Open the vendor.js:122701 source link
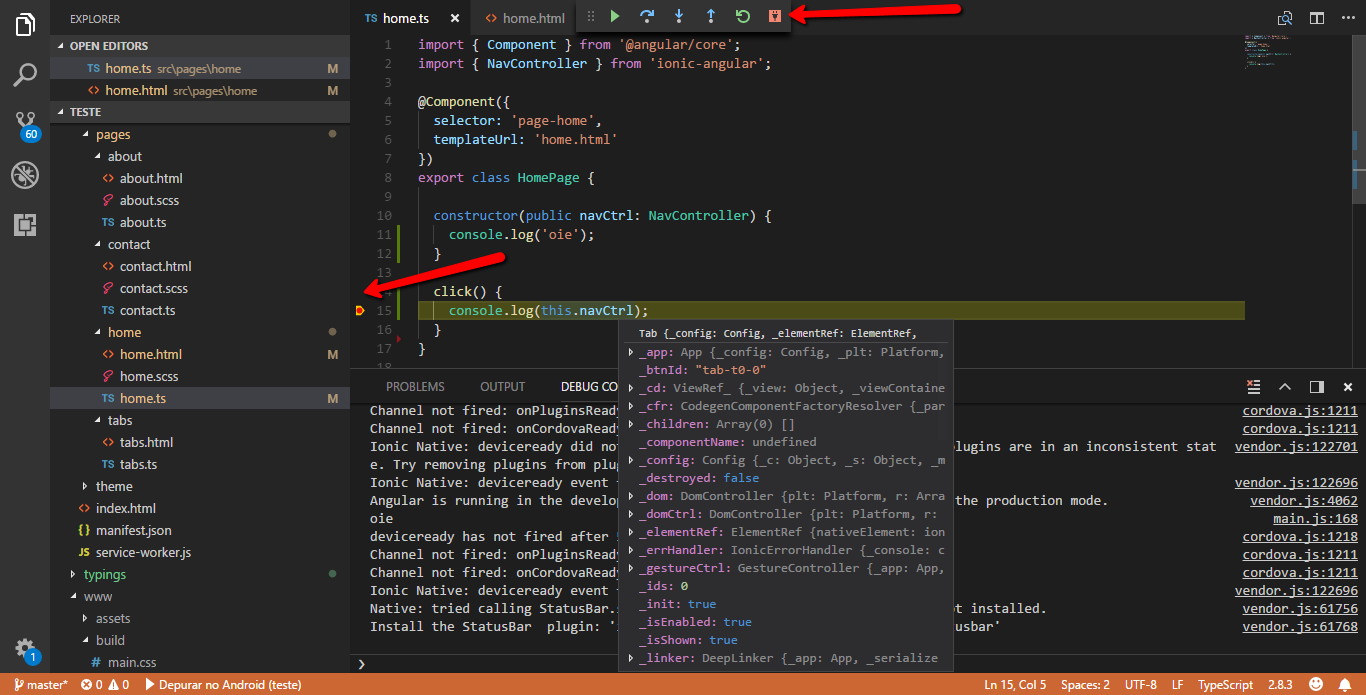This screenshot has height=695, width=1366. click(1296, 446)
